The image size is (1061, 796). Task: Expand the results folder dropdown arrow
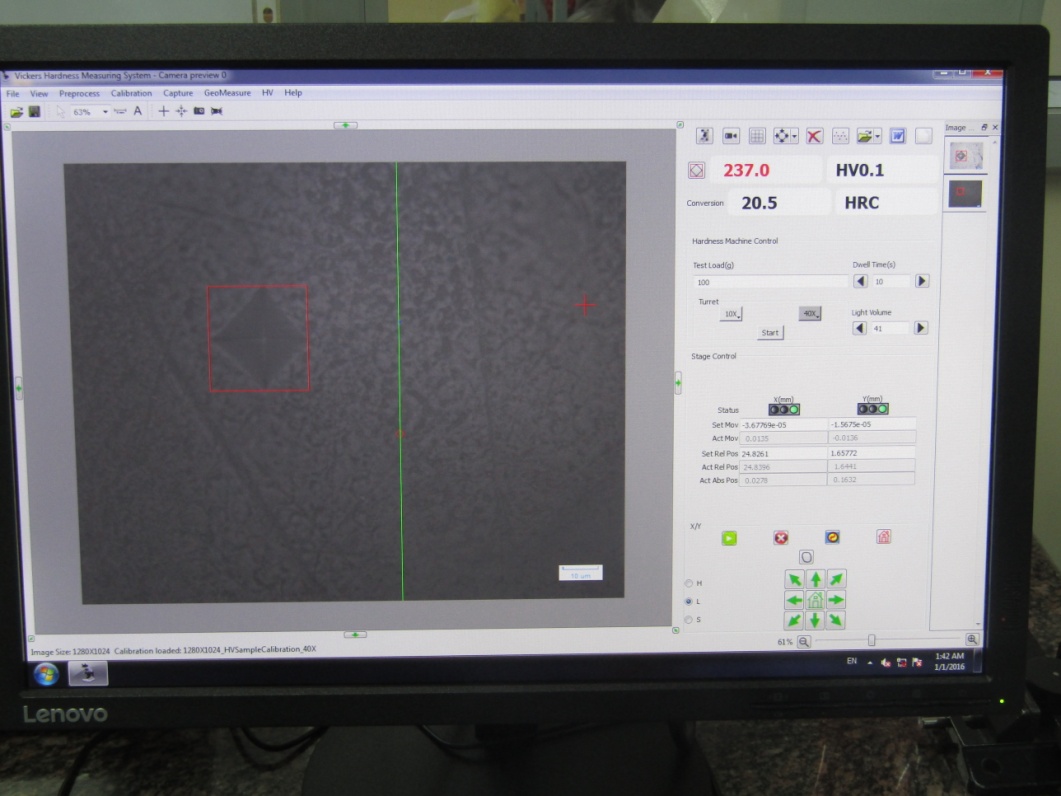click(x=877, y=137)
